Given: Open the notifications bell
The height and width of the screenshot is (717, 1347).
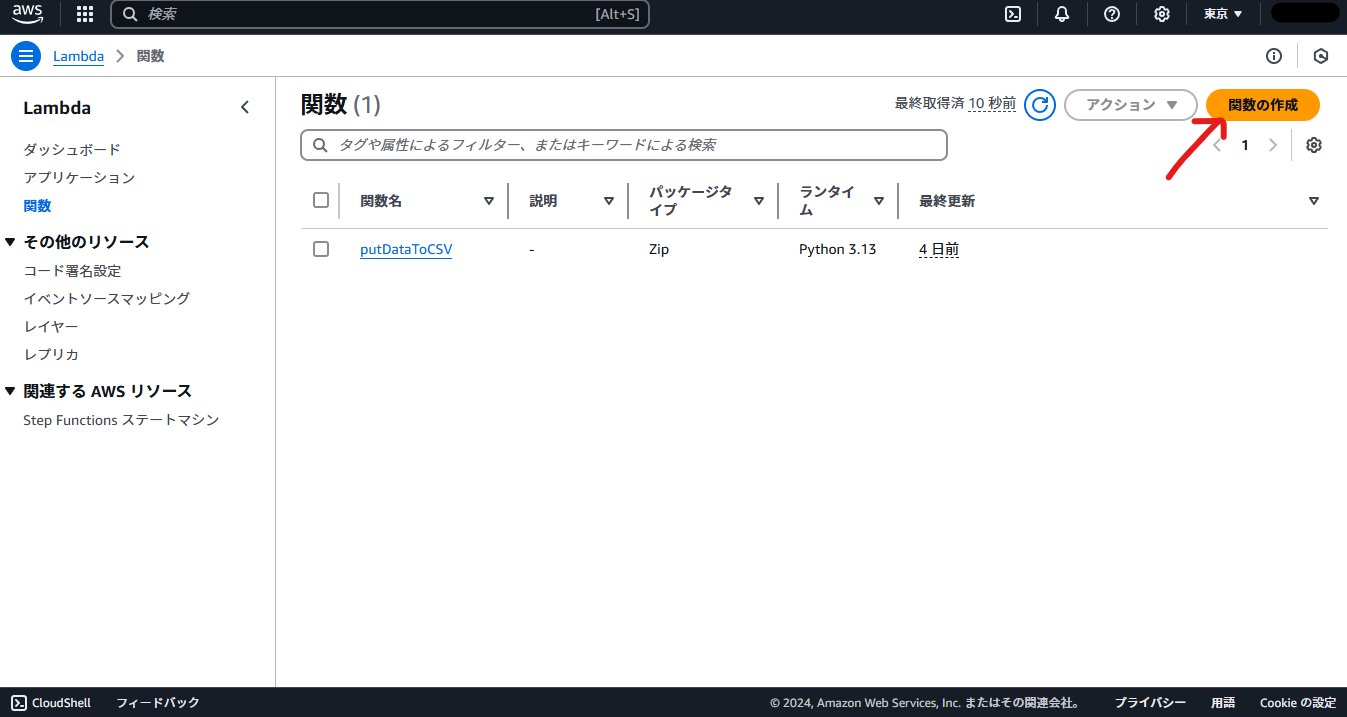Looking at the screenshot, I should click(x=1062, y=14).
